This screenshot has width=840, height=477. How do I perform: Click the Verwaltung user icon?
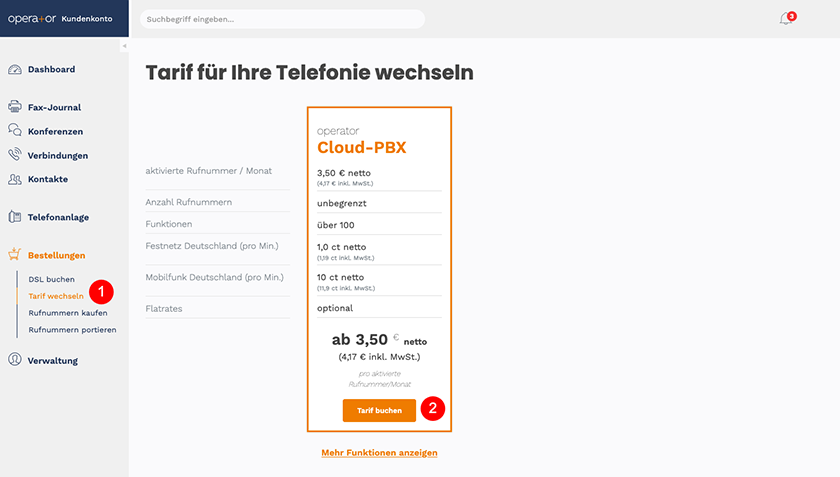coord(15,360)
